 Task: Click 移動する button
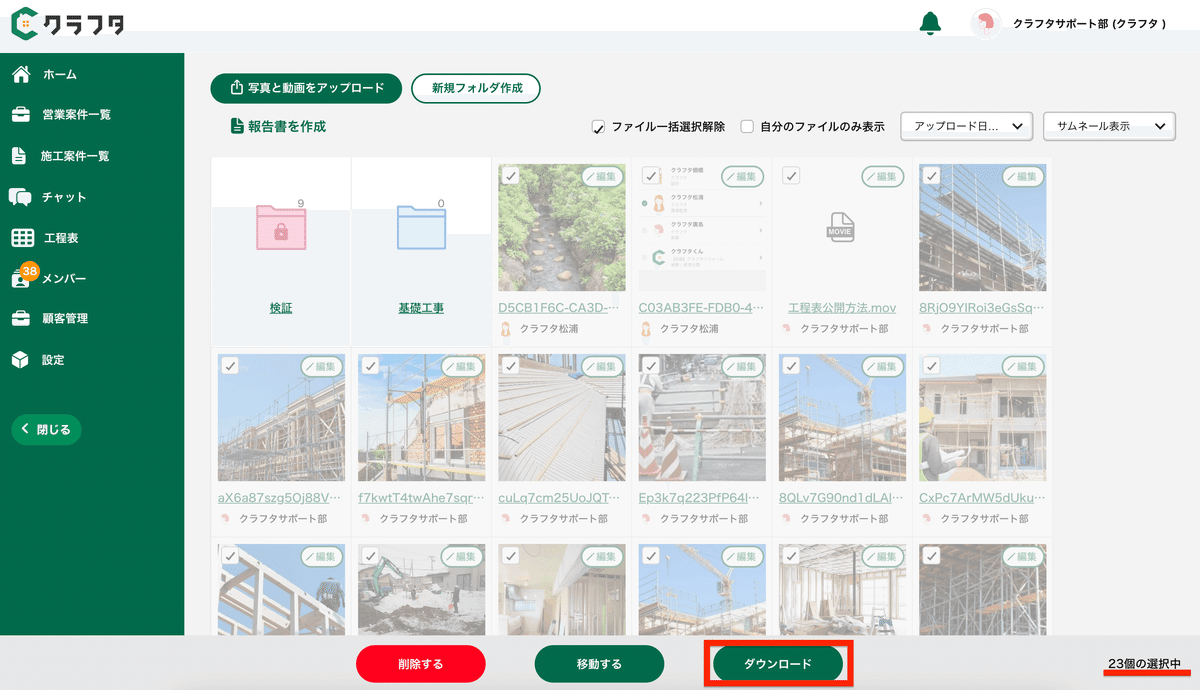click(599, 664)
